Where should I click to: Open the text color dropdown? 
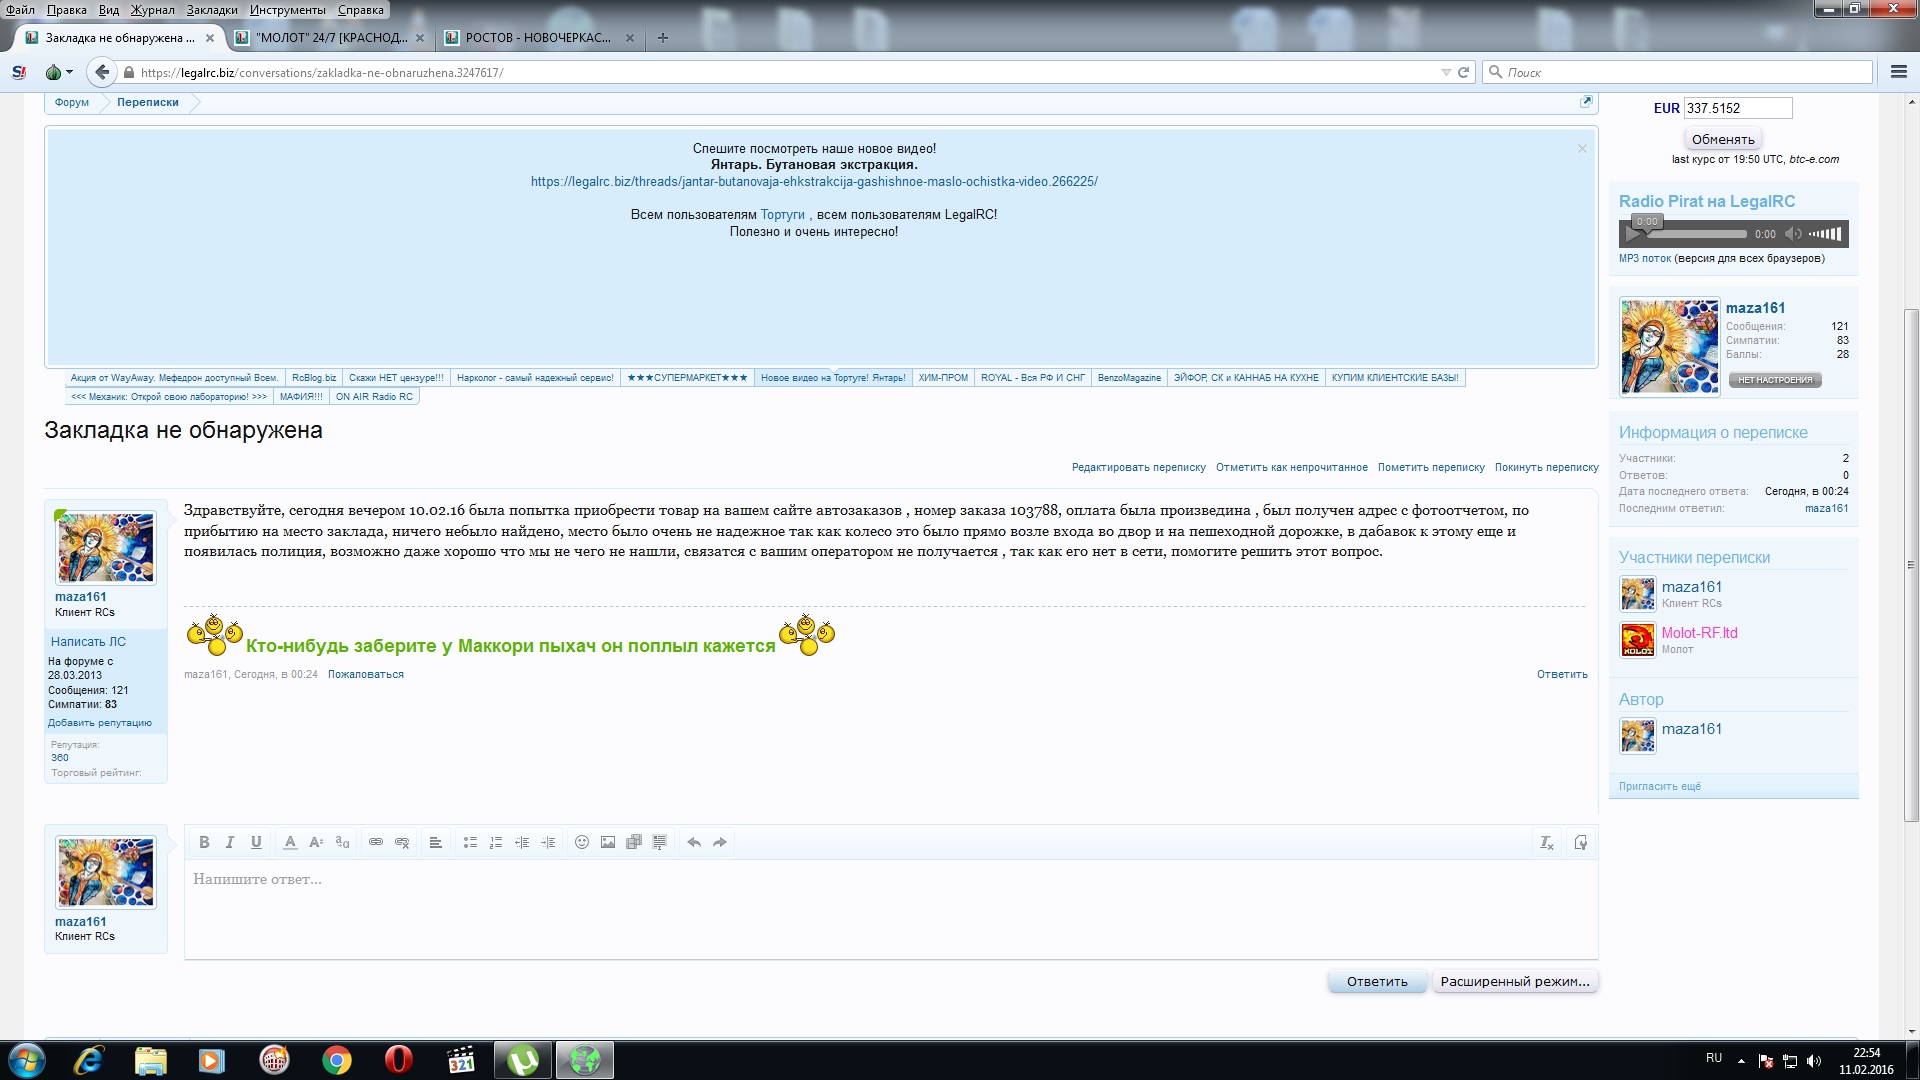[290, 842]
